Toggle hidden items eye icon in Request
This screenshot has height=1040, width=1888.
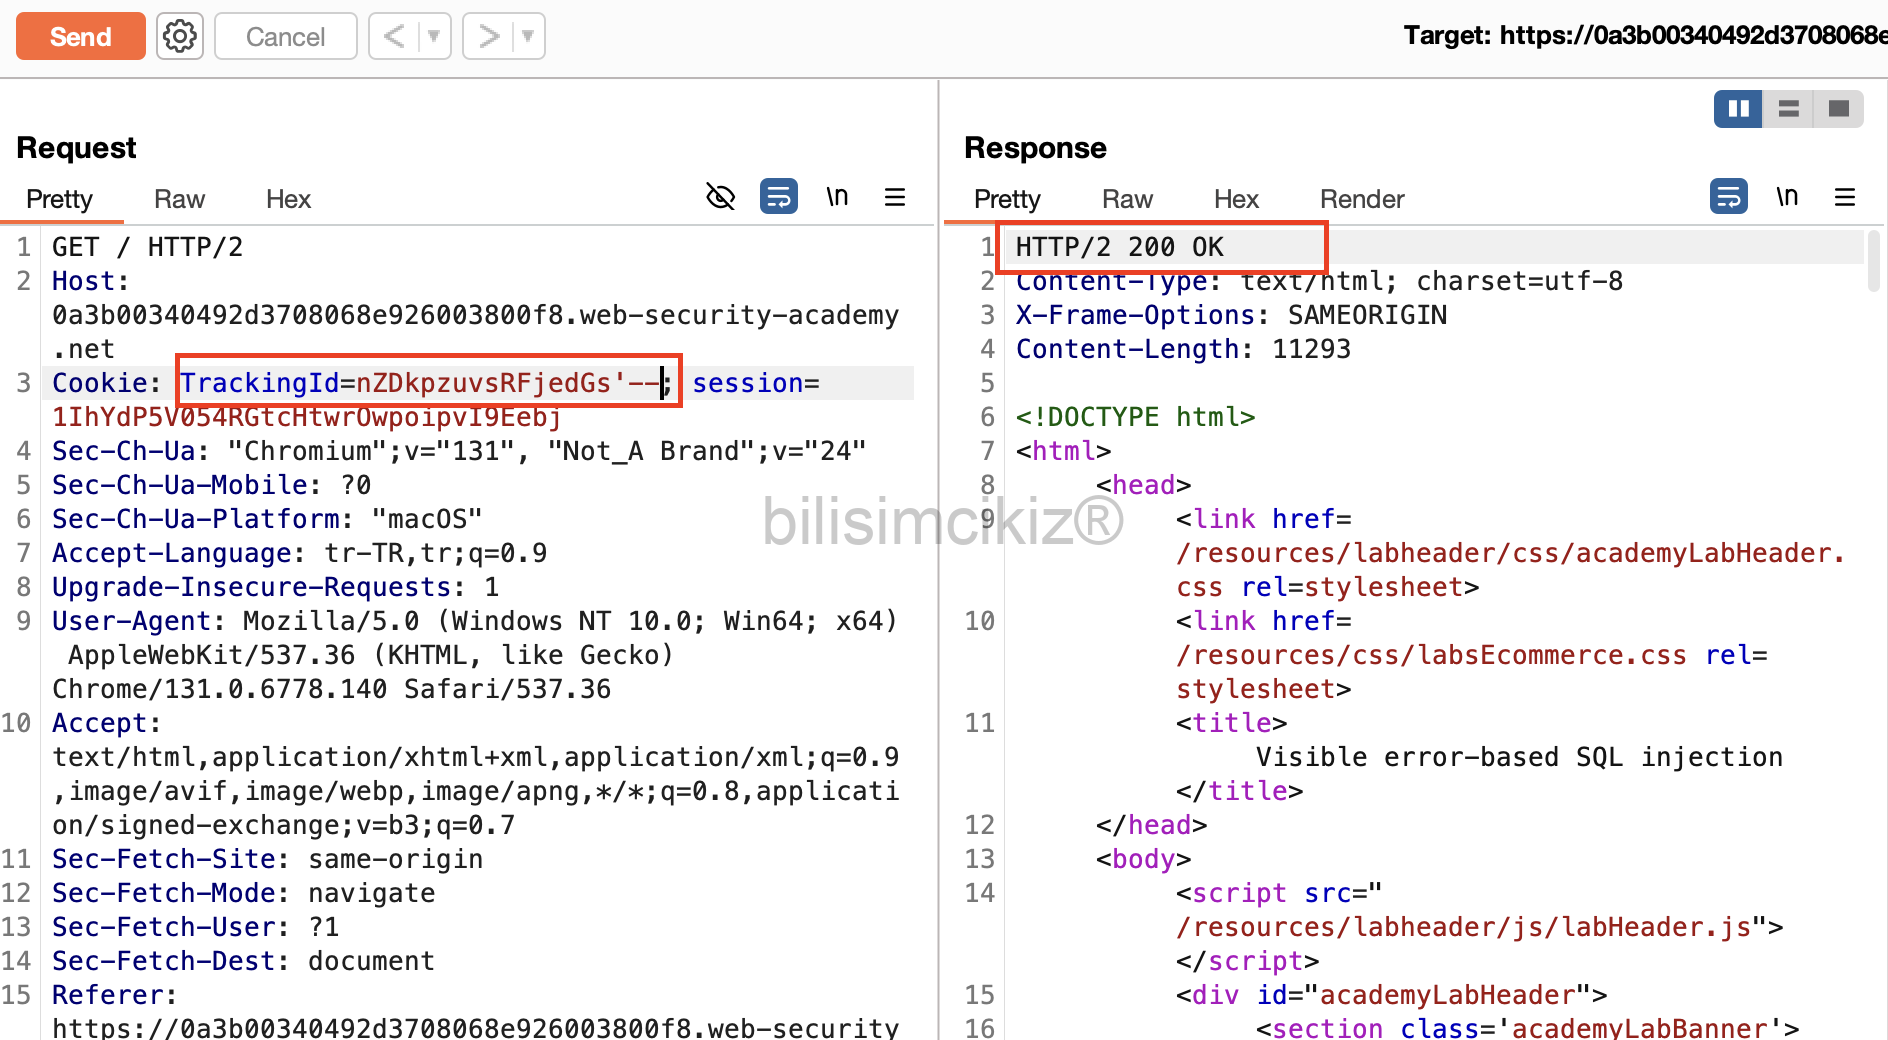[x=720, y=197]
